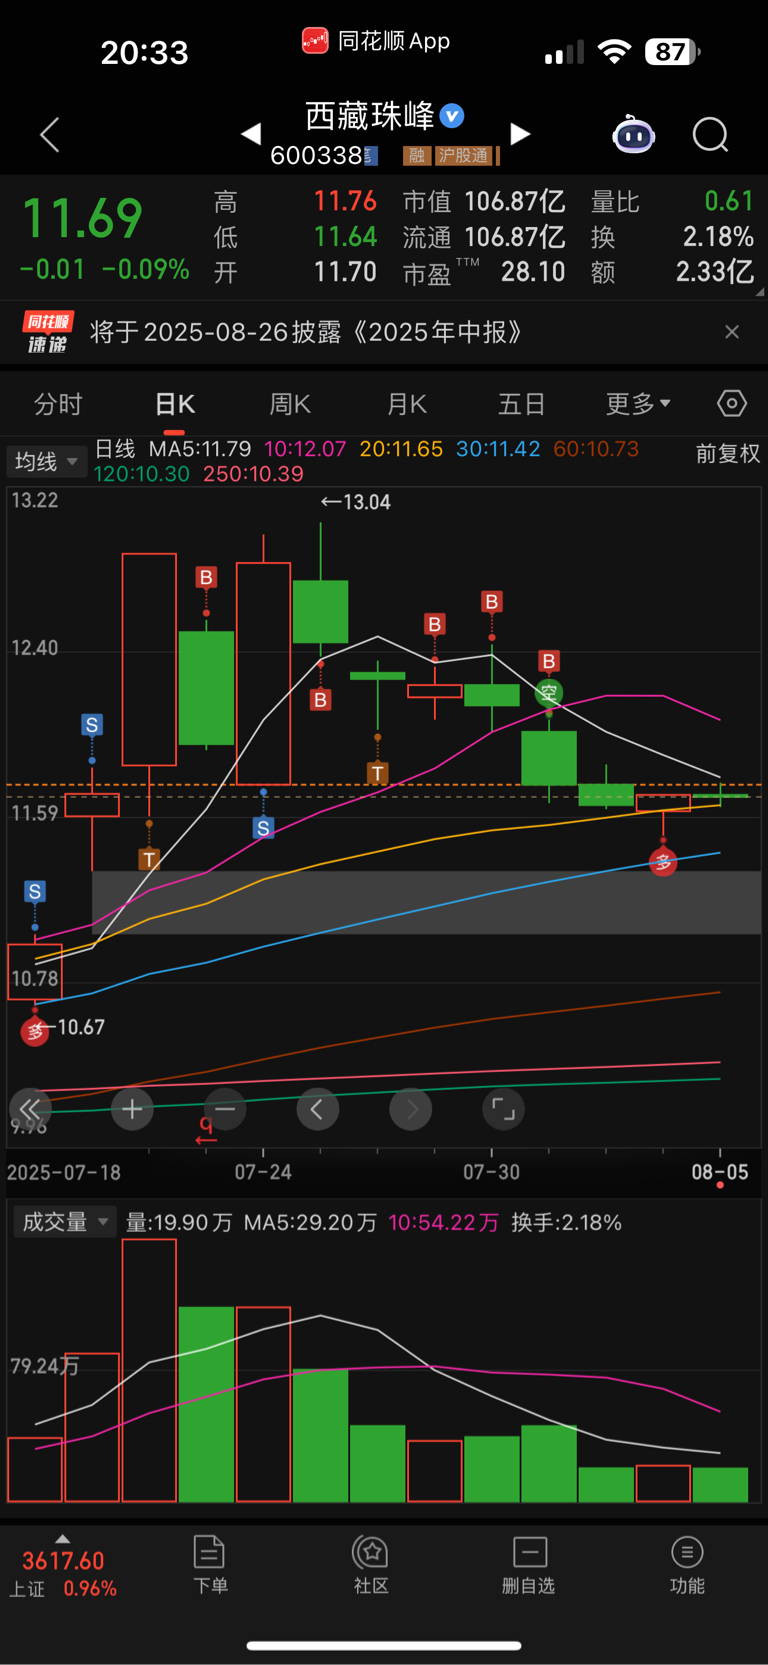Viewport: 768px width, 1665px height.
Task: Tap the green 空 signal marker
Action: click(x=548, y=692)
